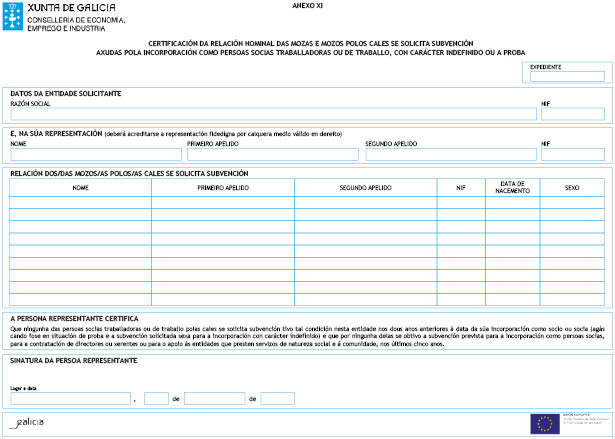Click the representative's Segundo Apelido field
The height and width of the screenshot is (439, 615).
tap(450, 155)
